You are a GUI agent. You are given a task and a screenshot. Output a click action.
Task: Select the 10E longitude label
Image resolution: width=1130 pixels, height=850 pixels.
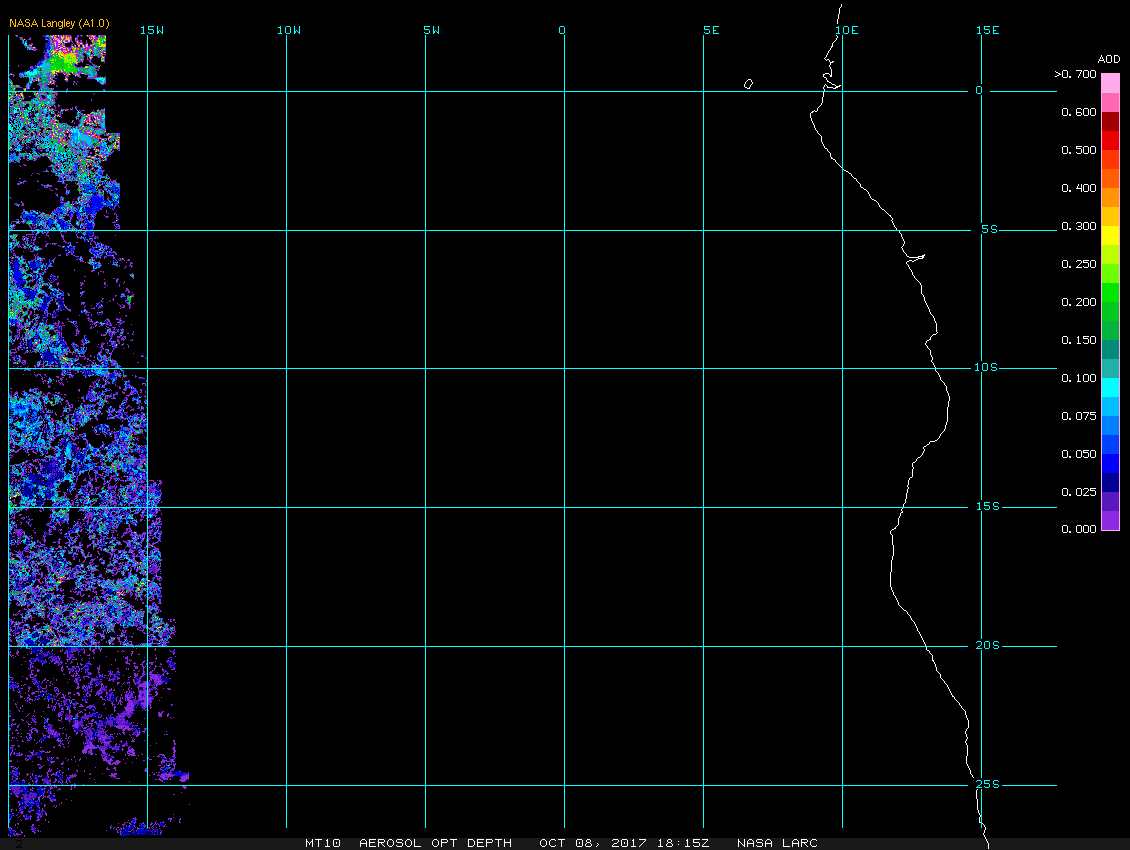[847, 30]
